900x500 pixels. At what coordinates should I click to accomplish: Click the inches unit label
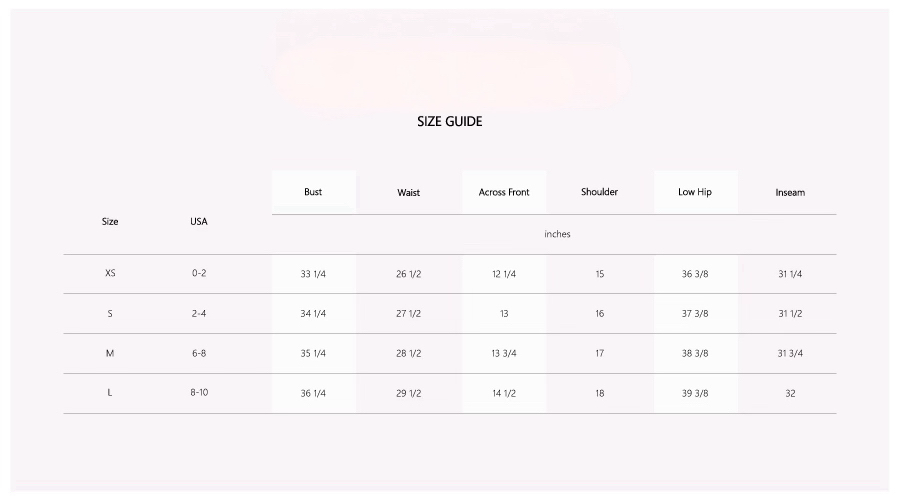(557, 234)
